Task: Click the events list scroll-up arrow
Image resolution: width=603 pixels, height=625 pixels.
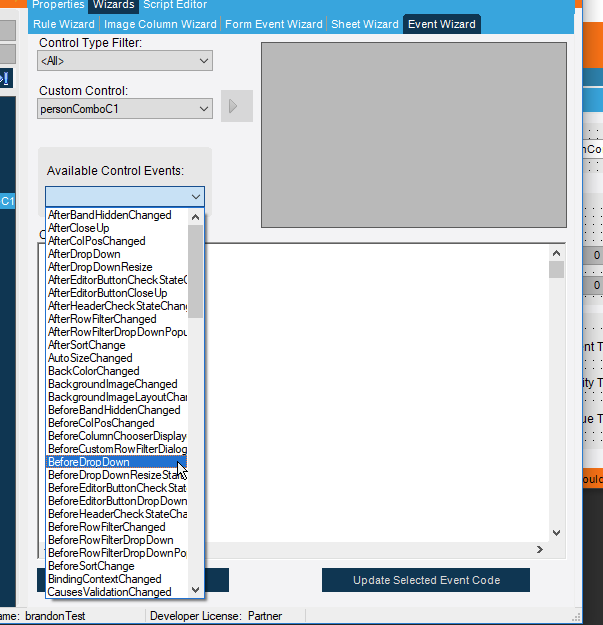Action: [x=195, y=217]
